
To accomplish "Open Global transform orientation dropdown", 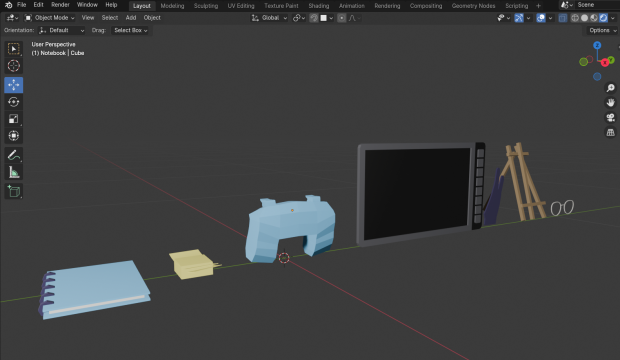I will point(269,18).
